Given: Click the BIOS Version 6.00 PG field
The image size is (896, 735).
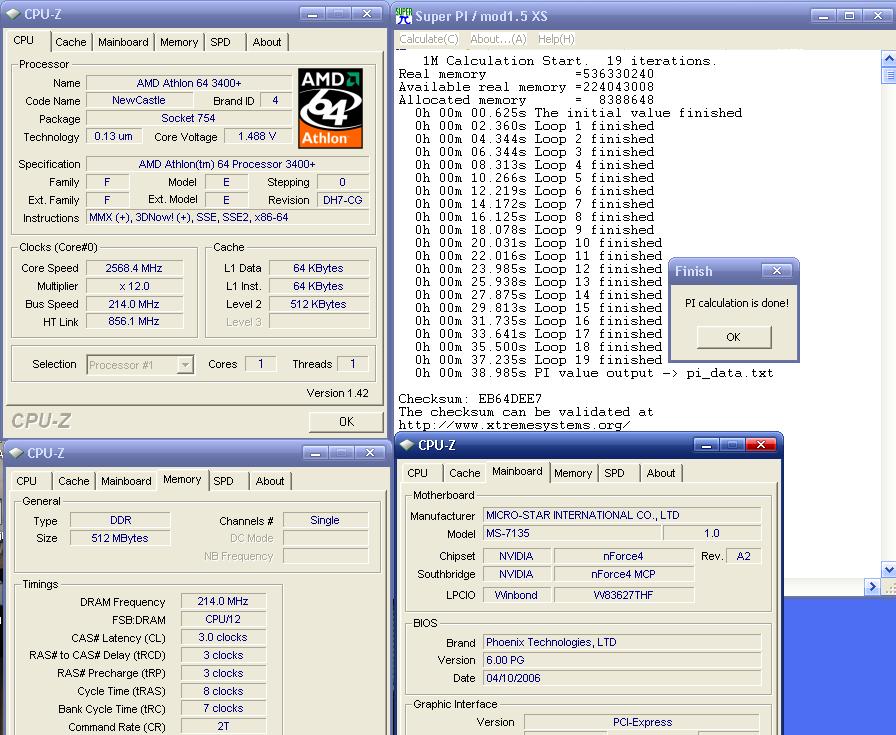Looking at the screenshot, I should pyautogui.click(x=622, y=660).
